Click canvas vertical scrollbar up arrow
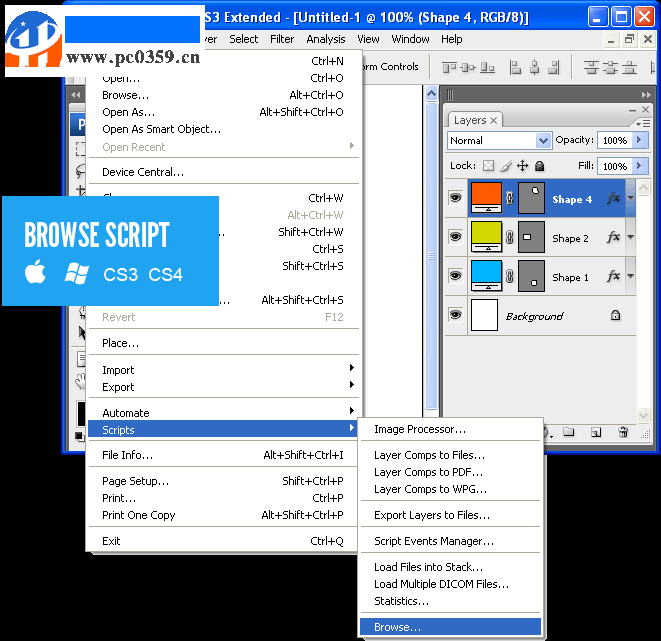The image size is (661, 641). point(431,94)
